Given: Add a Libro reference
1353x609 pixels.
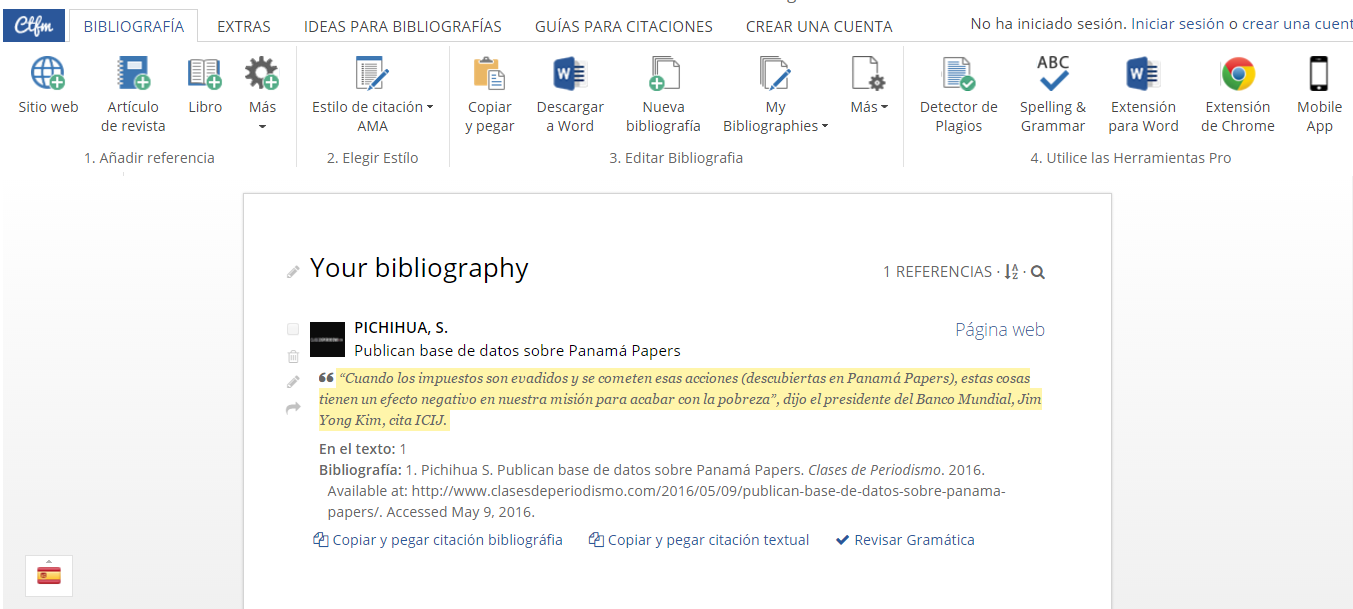Looking at the screenshot, I should coord(205,75).
